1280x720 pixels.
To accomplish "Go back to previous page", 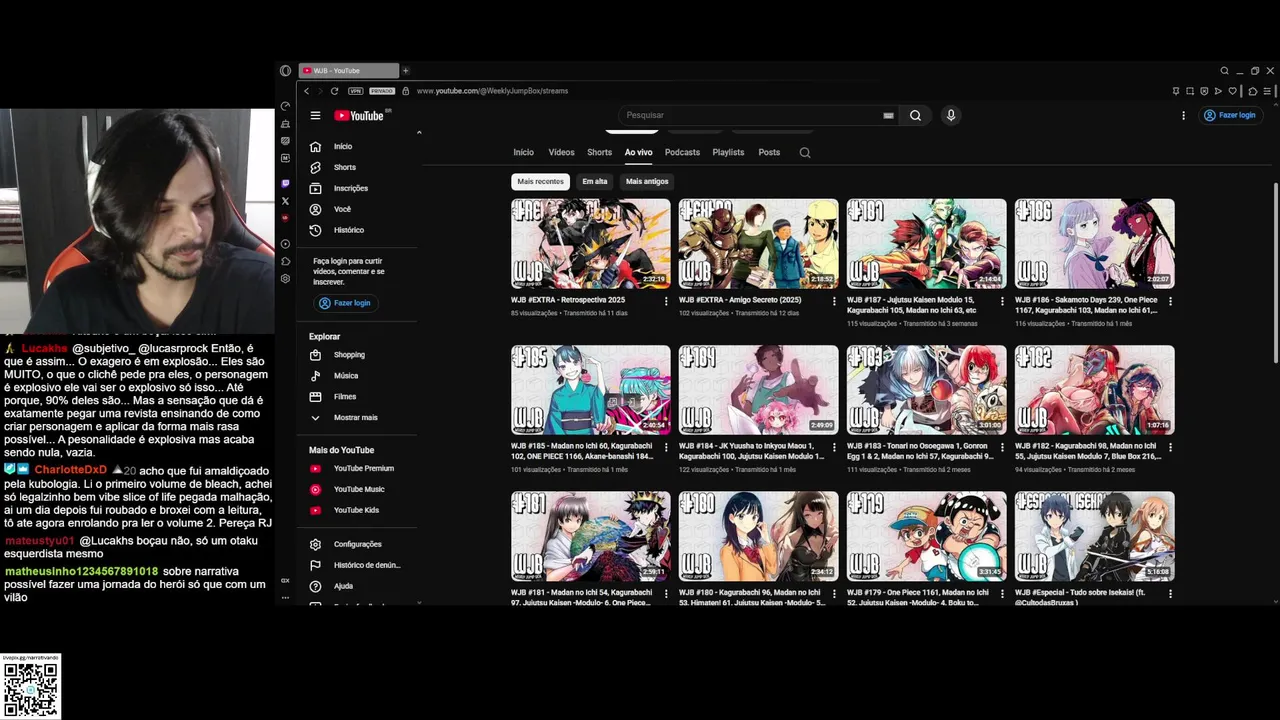I will [306, 91].
